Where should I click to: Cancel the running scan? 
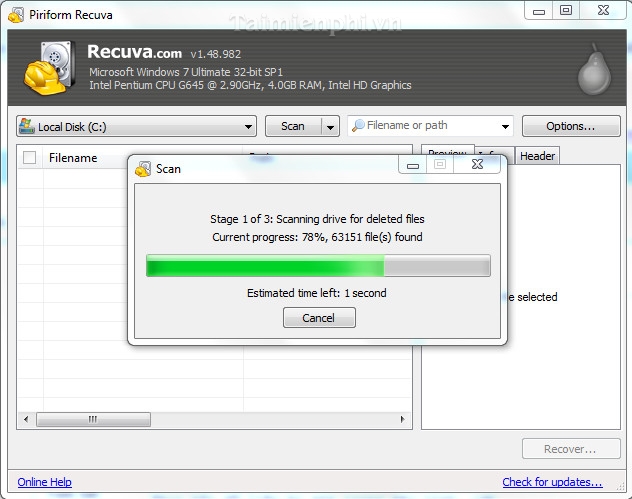tap(318, 318)
